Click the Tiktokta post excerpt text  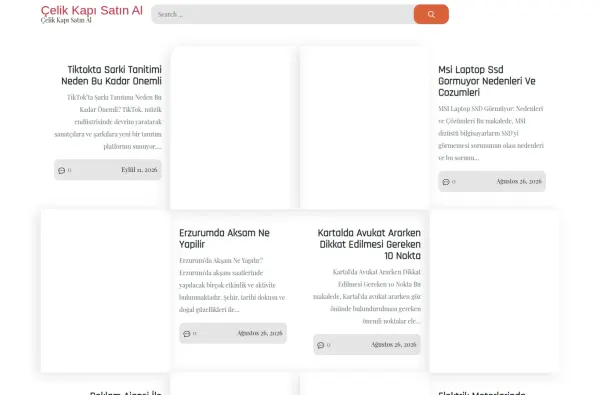click(108, 122)
